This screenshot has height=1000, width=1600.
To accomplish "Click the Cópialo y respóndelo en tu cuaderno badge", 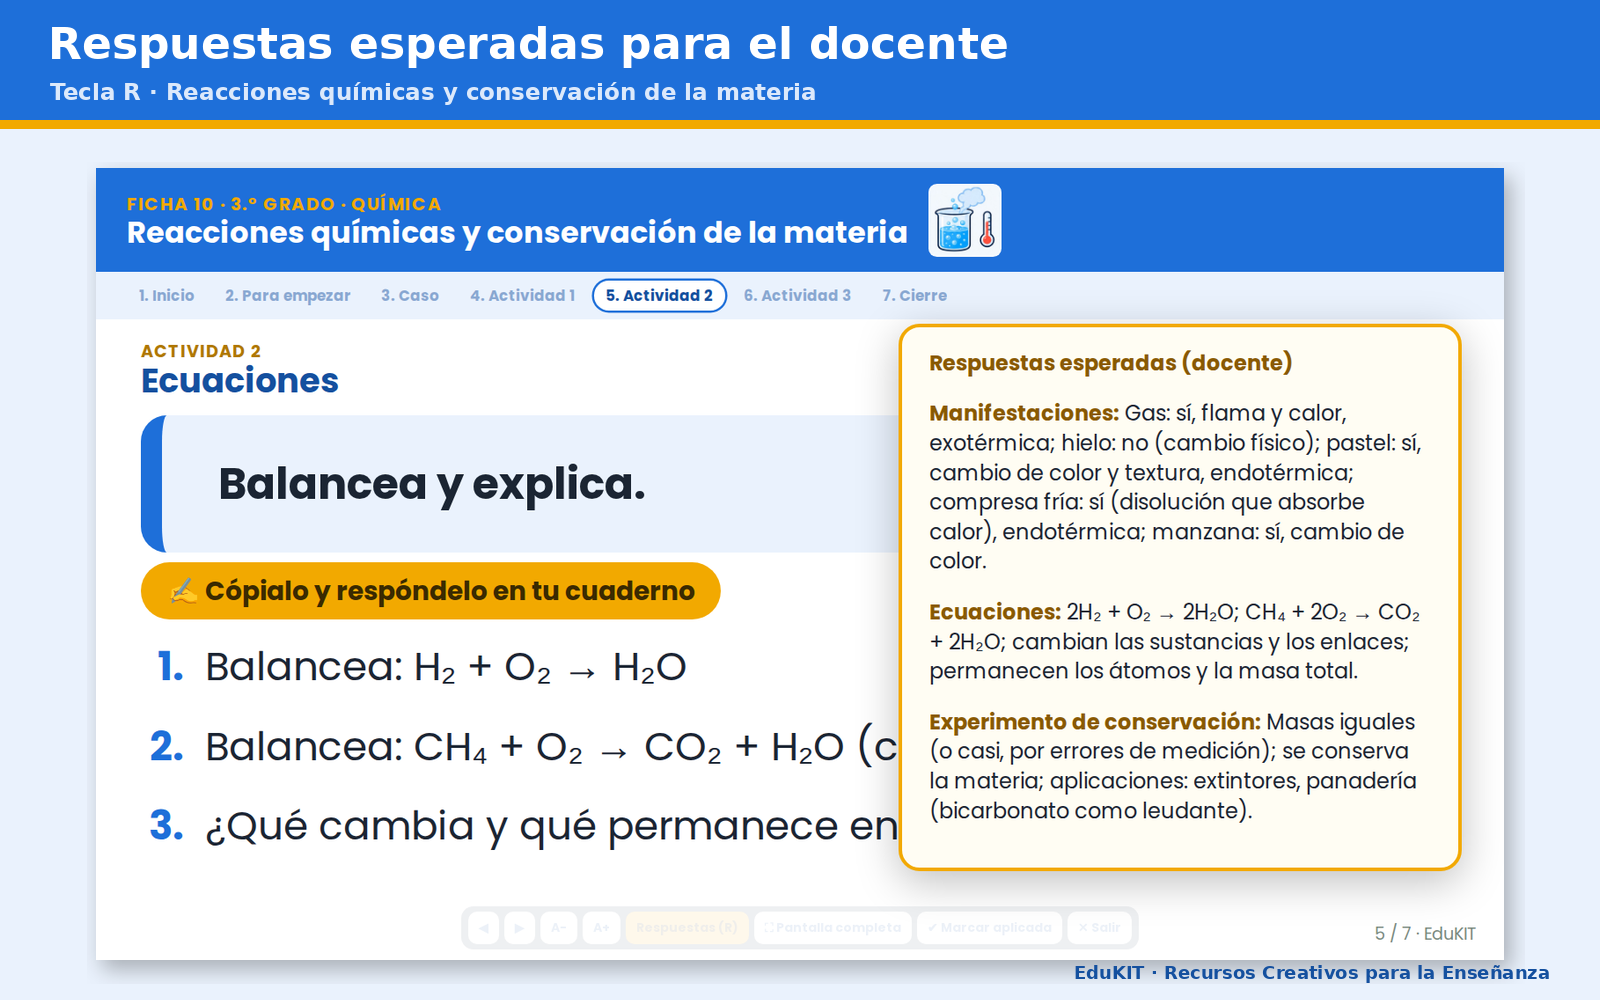I will tap(431, 591).
